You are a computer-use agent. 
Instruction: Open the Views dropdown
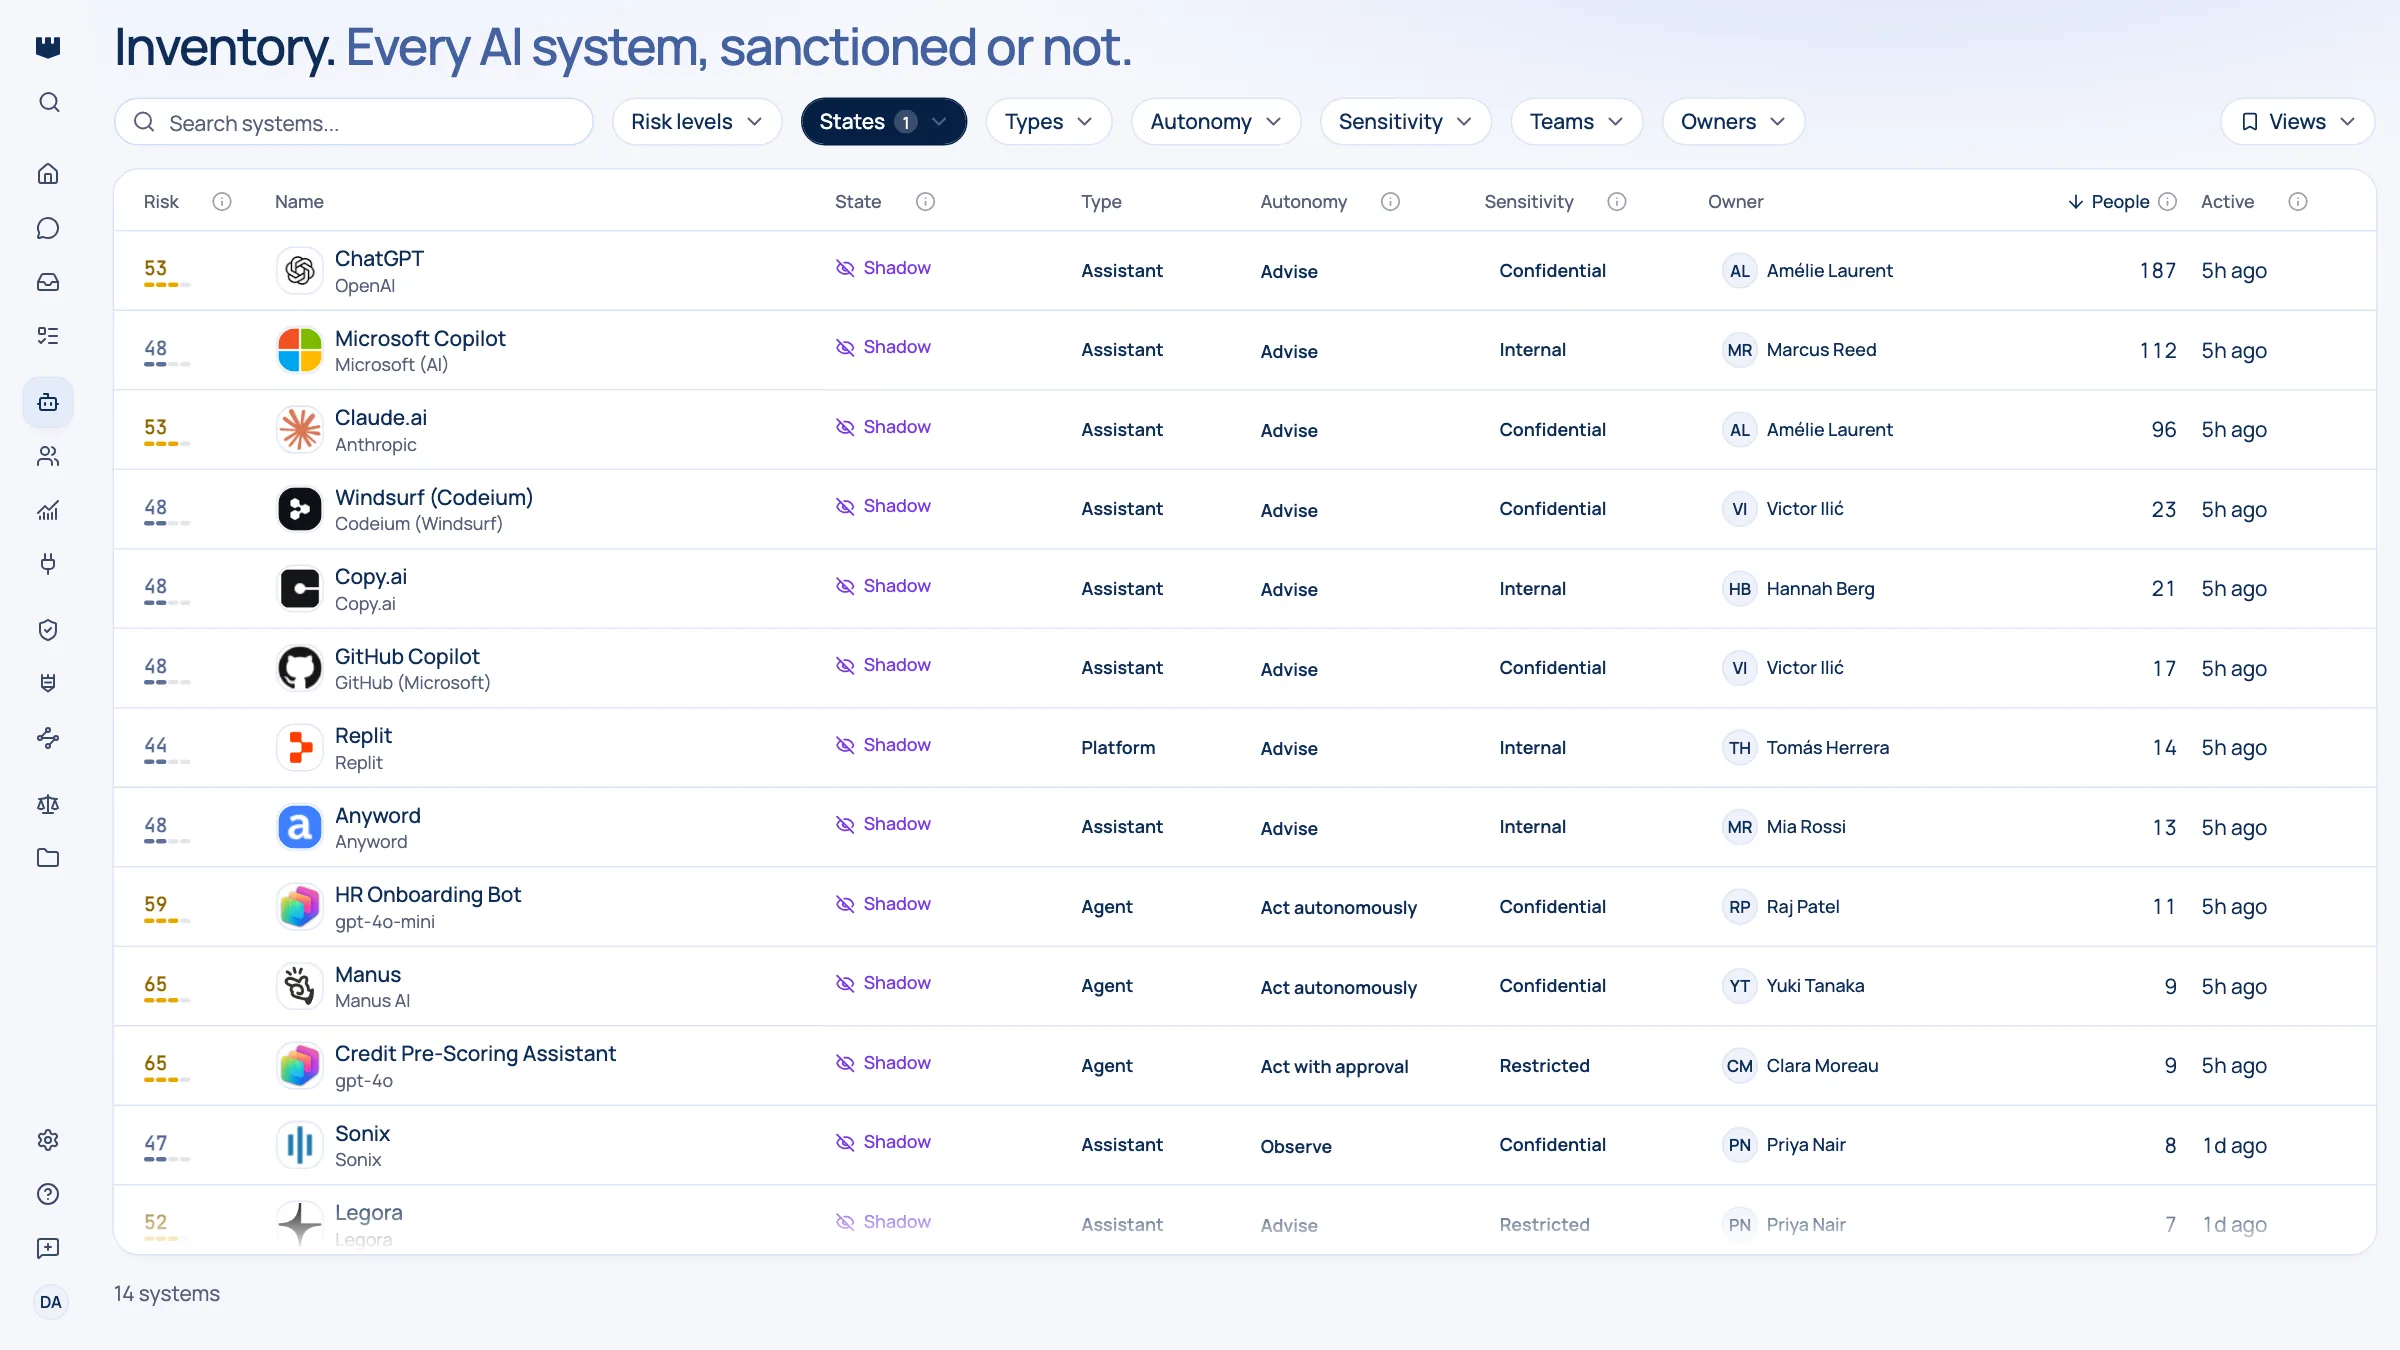coord(2298,122)
